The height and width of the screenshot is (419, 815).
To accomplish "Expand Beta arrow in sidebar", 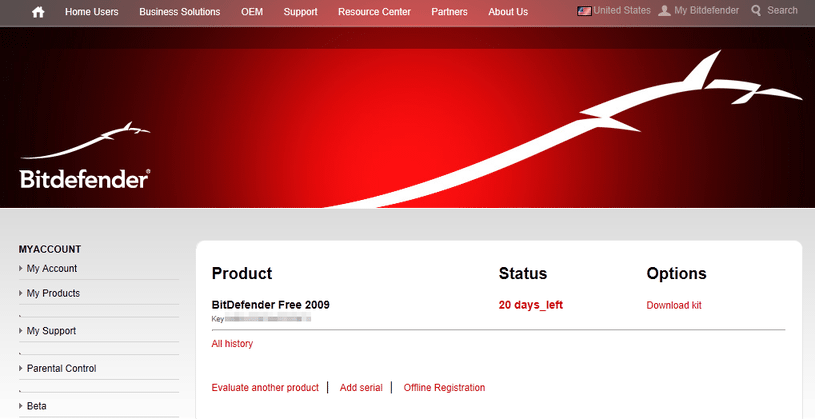I will pyautogui.click(x=21, y=405).
